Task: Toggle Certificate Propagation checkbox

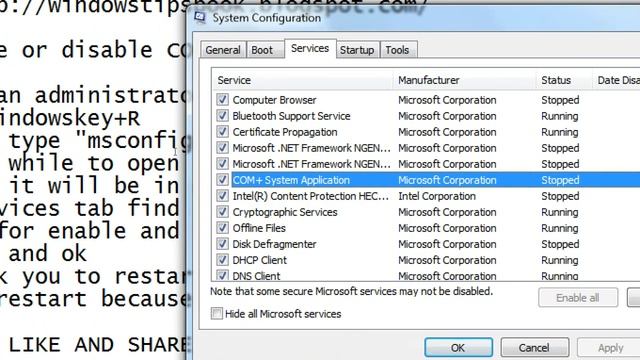Action: tap(222, 132)
